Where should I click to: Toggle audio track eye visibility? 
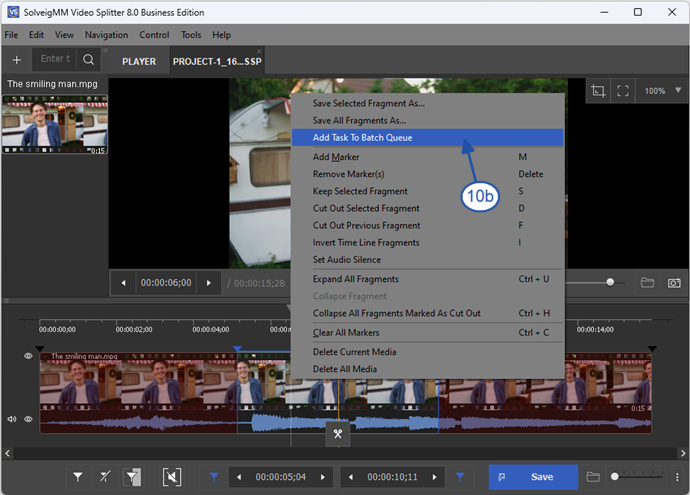pyautogui.click(x=28, y=419)
